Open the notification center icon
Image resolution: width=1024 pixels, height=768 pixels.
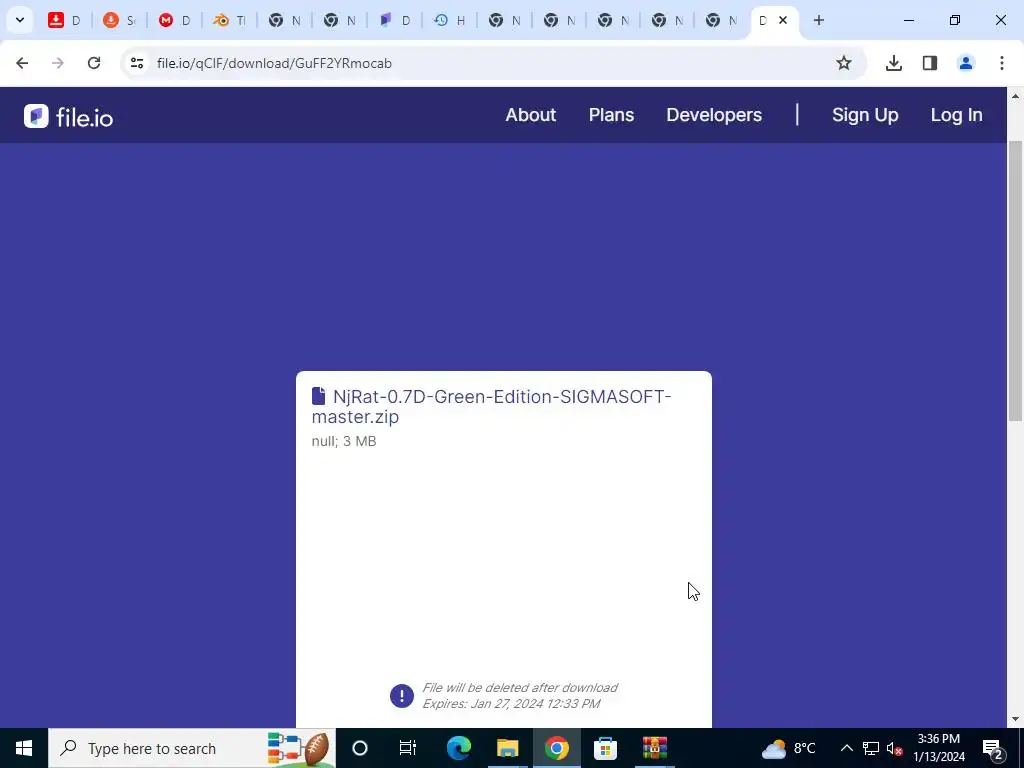click(x=992, y=748)
